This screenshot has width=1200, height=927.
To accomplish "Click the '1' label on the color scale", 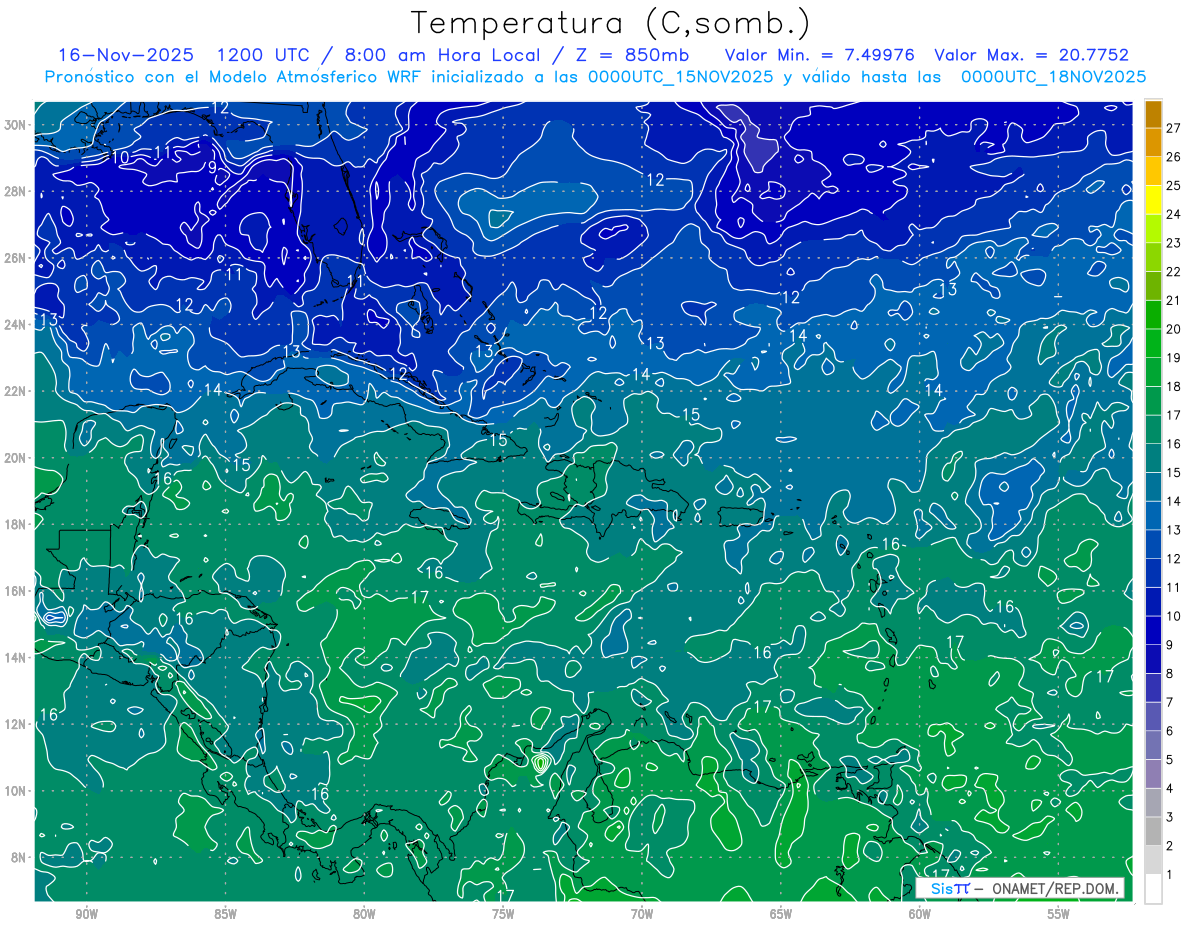I will click(x=1170, y=874).
